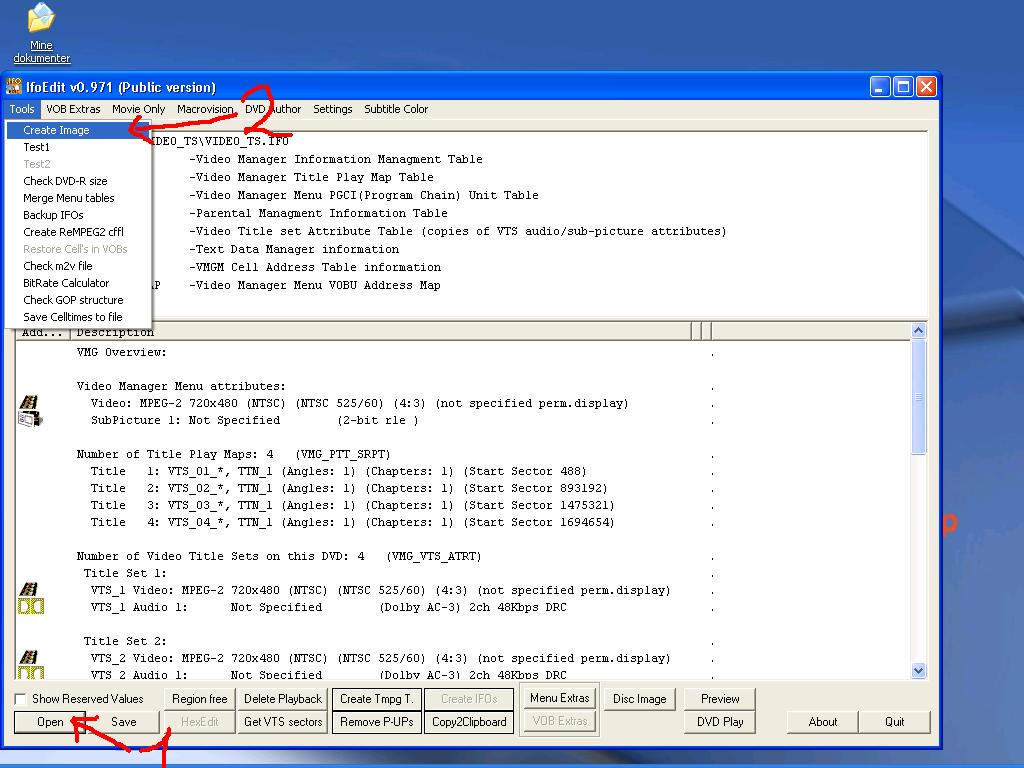The image size is (1024, 768).
Task: Click the Region free button
Action: [x=199, y=699]
